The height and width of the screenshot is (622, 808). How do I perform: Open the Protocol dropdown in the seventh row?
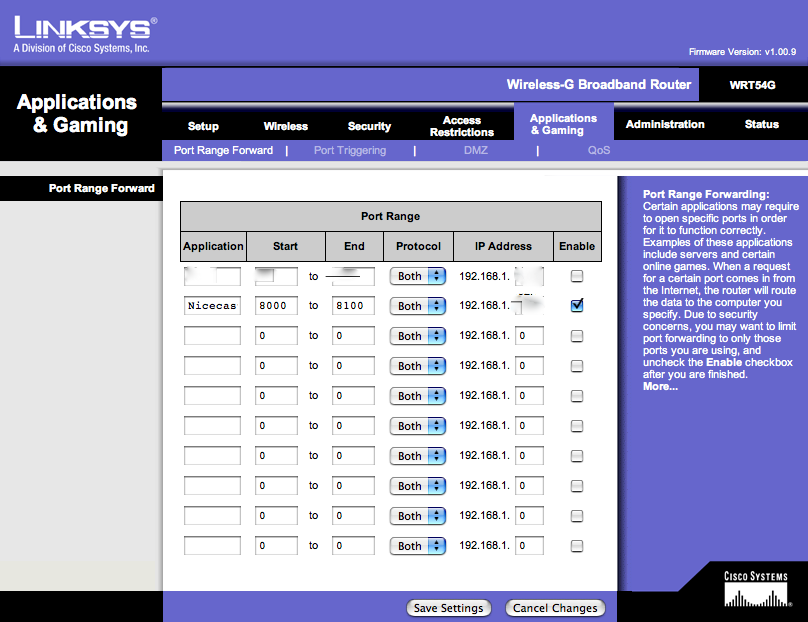tap(417, 456)
